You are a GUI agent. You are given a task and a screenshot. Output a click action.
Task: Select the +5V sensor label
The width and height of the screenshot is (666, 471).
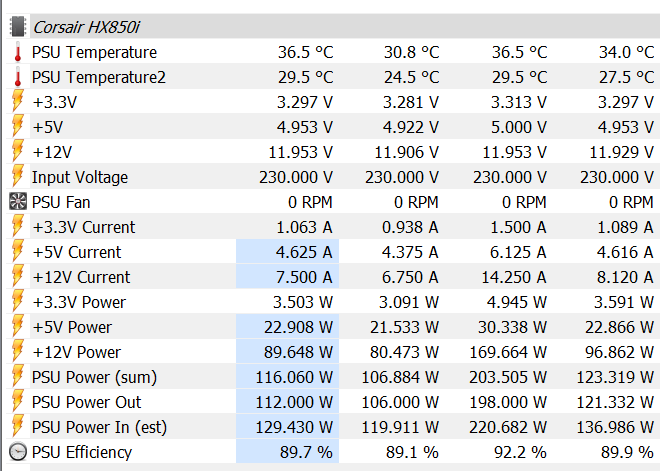tap(48, 127)
